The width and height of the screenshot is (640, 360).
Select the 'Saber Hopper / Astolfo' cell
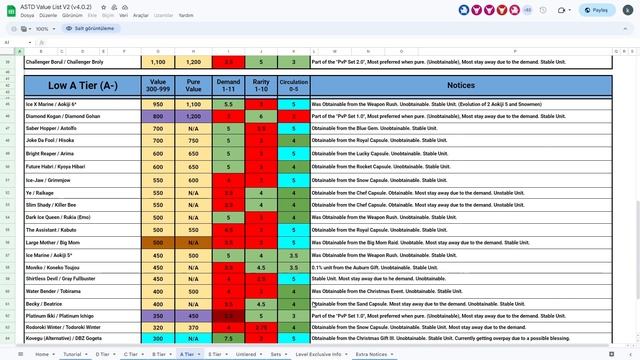[83, 128]
